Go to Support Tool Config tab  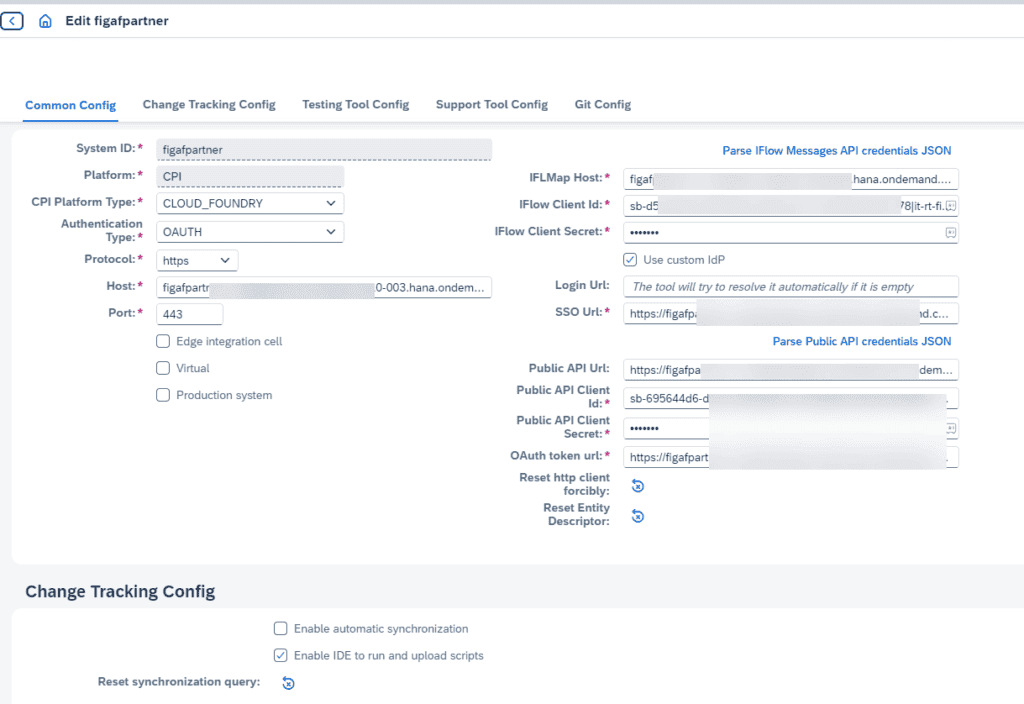click(x=492, y=104)
